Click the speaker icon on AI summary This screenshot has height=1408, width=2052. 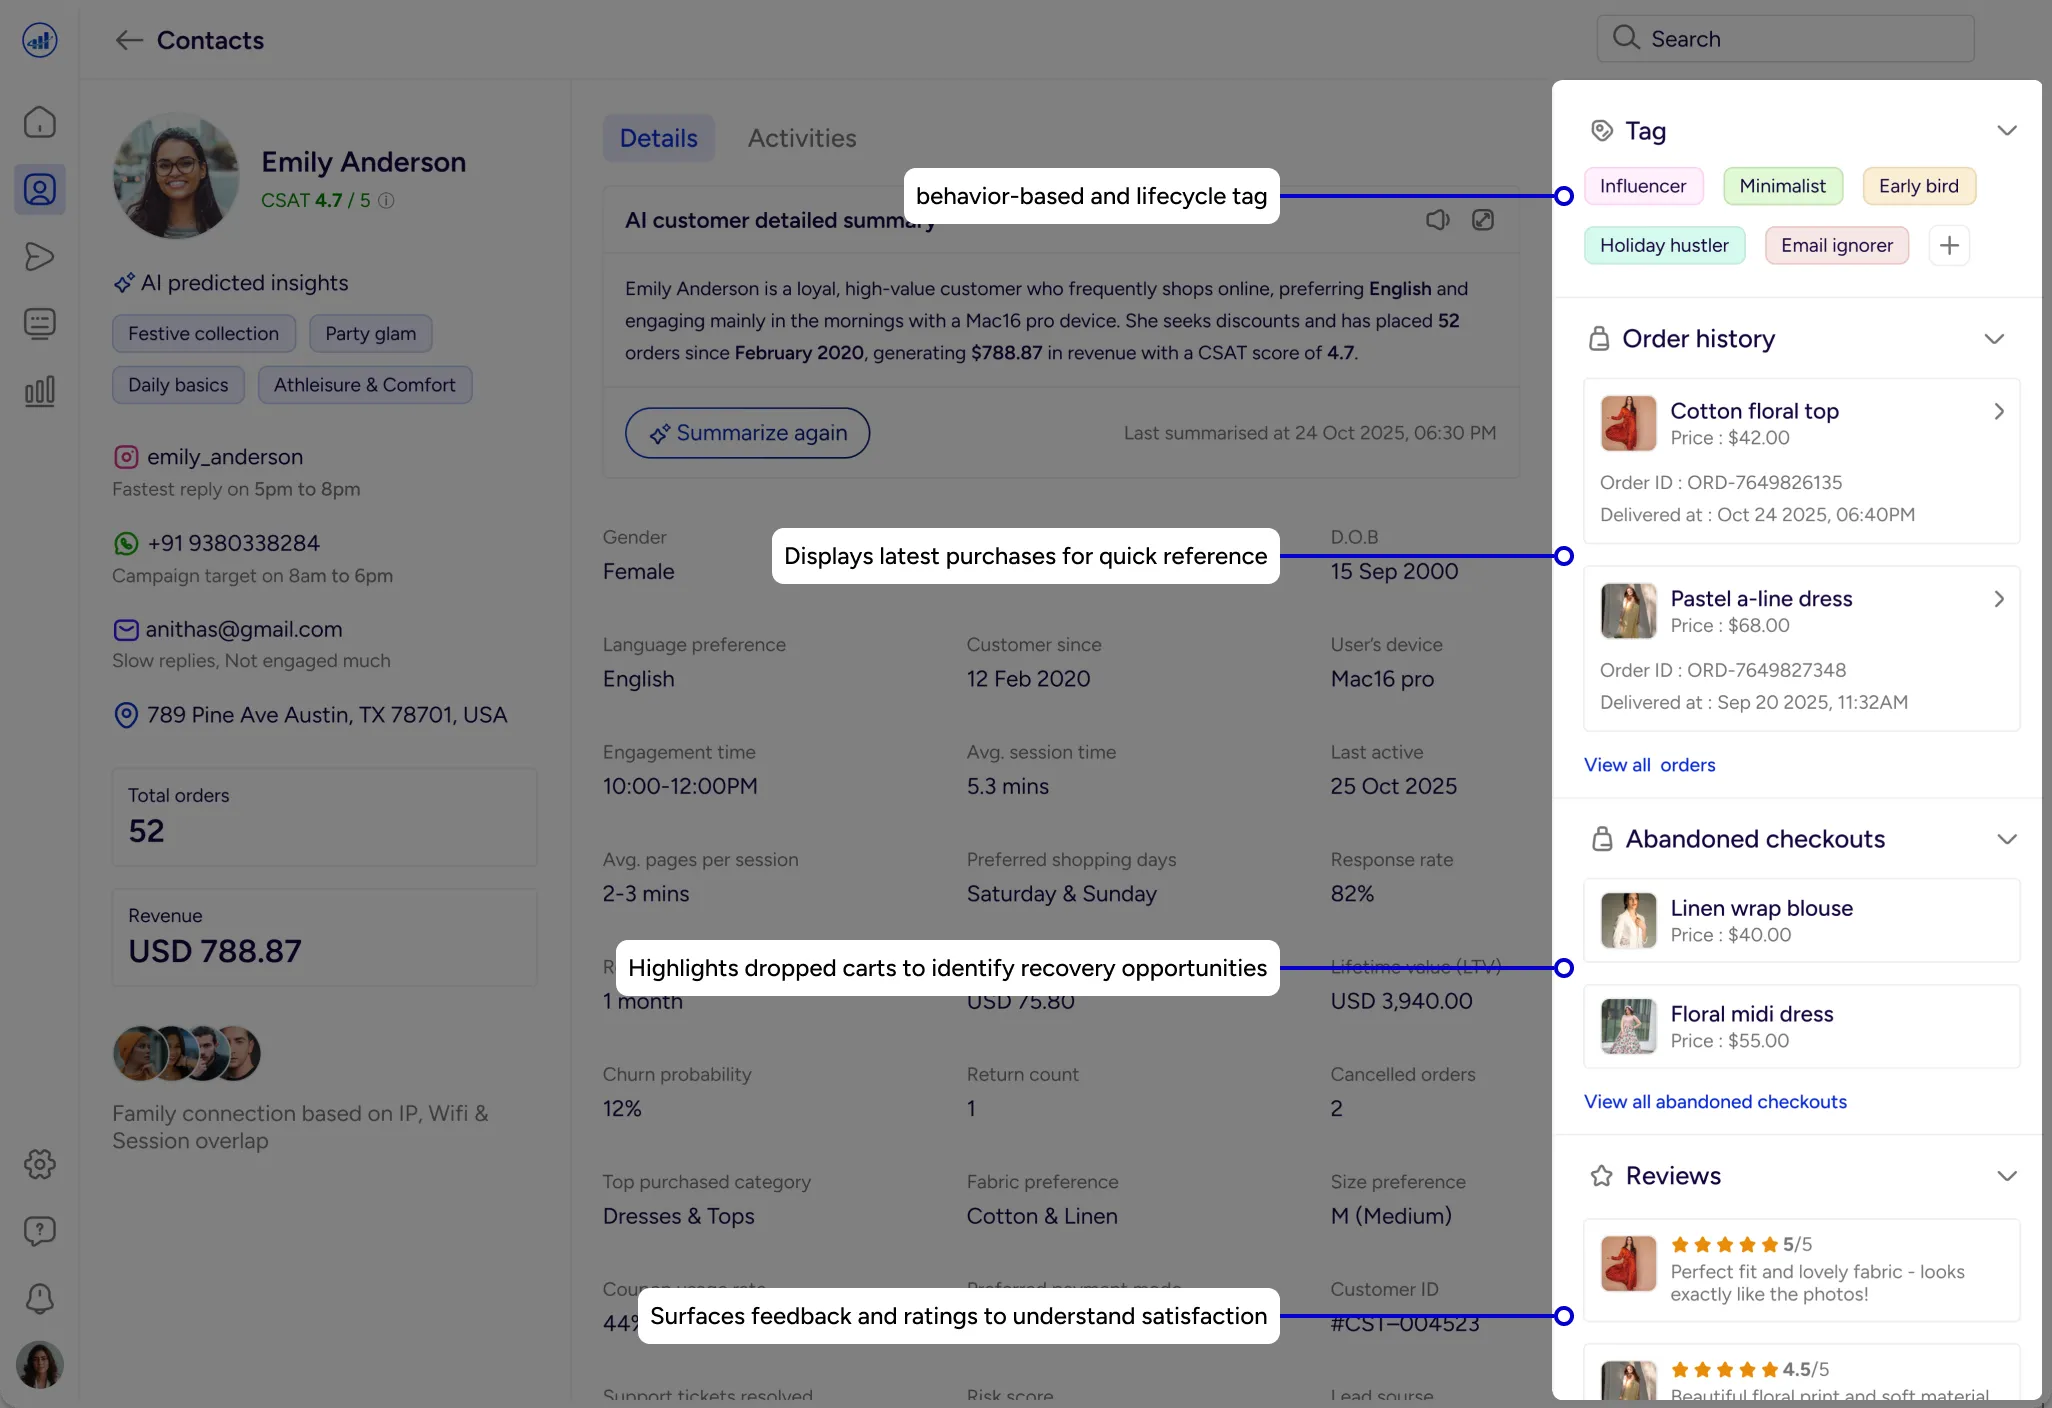click(1437, 220)
